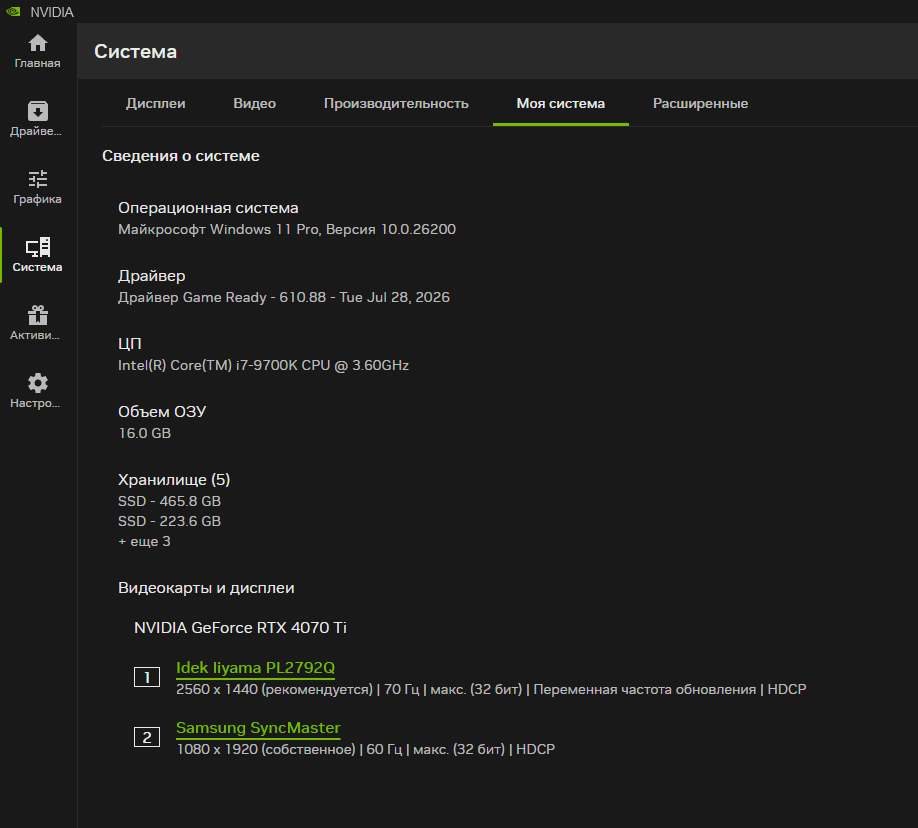Switch to the Дисплеи tab
The width and height of the screenshot is (918, 828).
[156, 104]
